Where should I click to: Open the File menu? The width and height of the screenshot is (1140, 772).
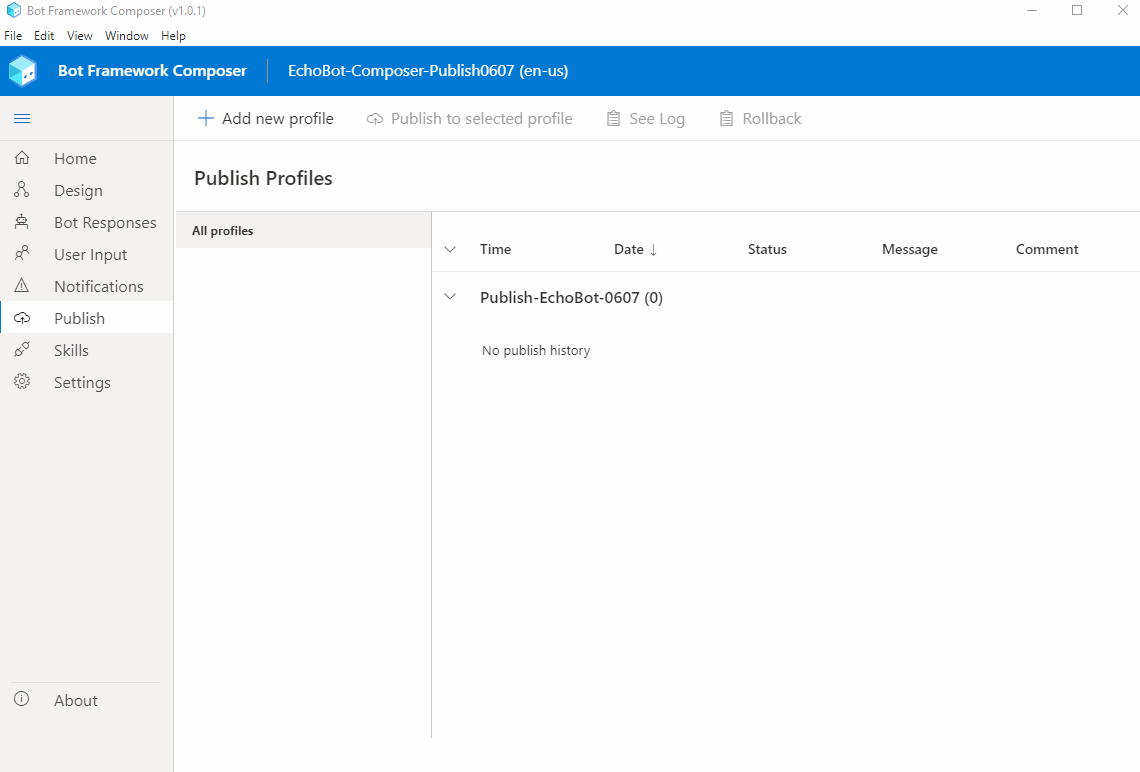point(13,35)
